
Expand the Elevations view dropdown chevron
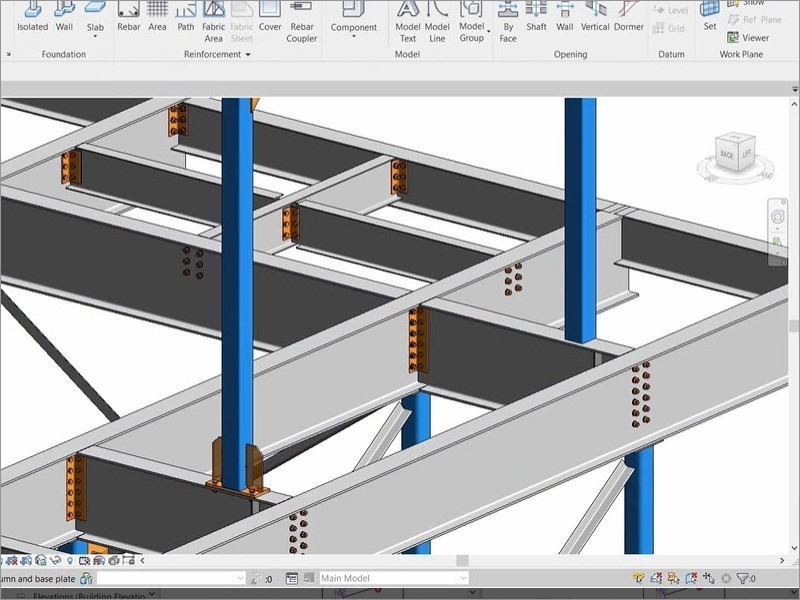152,594
